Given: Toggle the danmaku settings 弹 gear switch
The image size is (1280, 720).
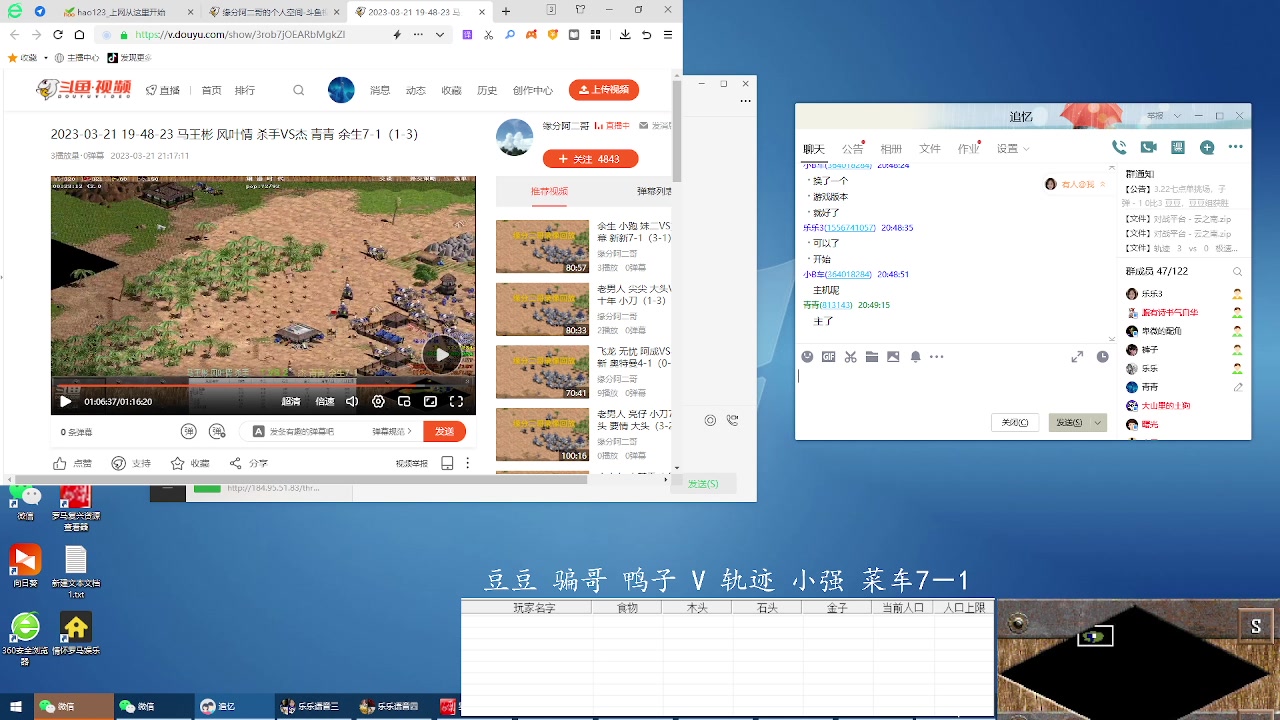Looking at the screenshot, I should (x=217, y=430).
